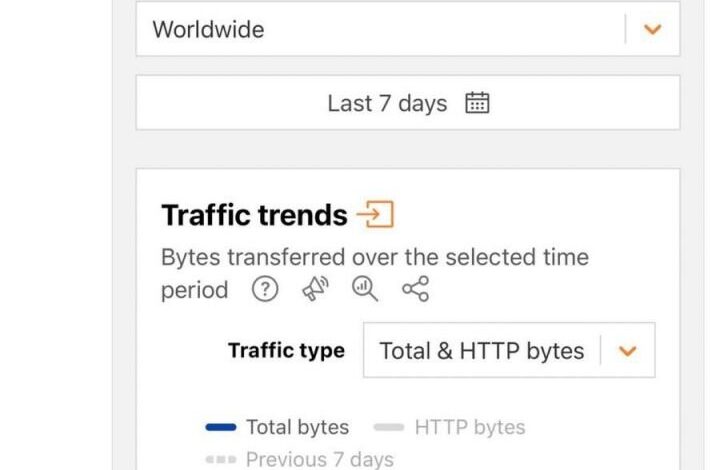This screenshot has height=470, width=720.
Task: Toggle the HTTP bytes legend series
Action: [x=469, y=427]
